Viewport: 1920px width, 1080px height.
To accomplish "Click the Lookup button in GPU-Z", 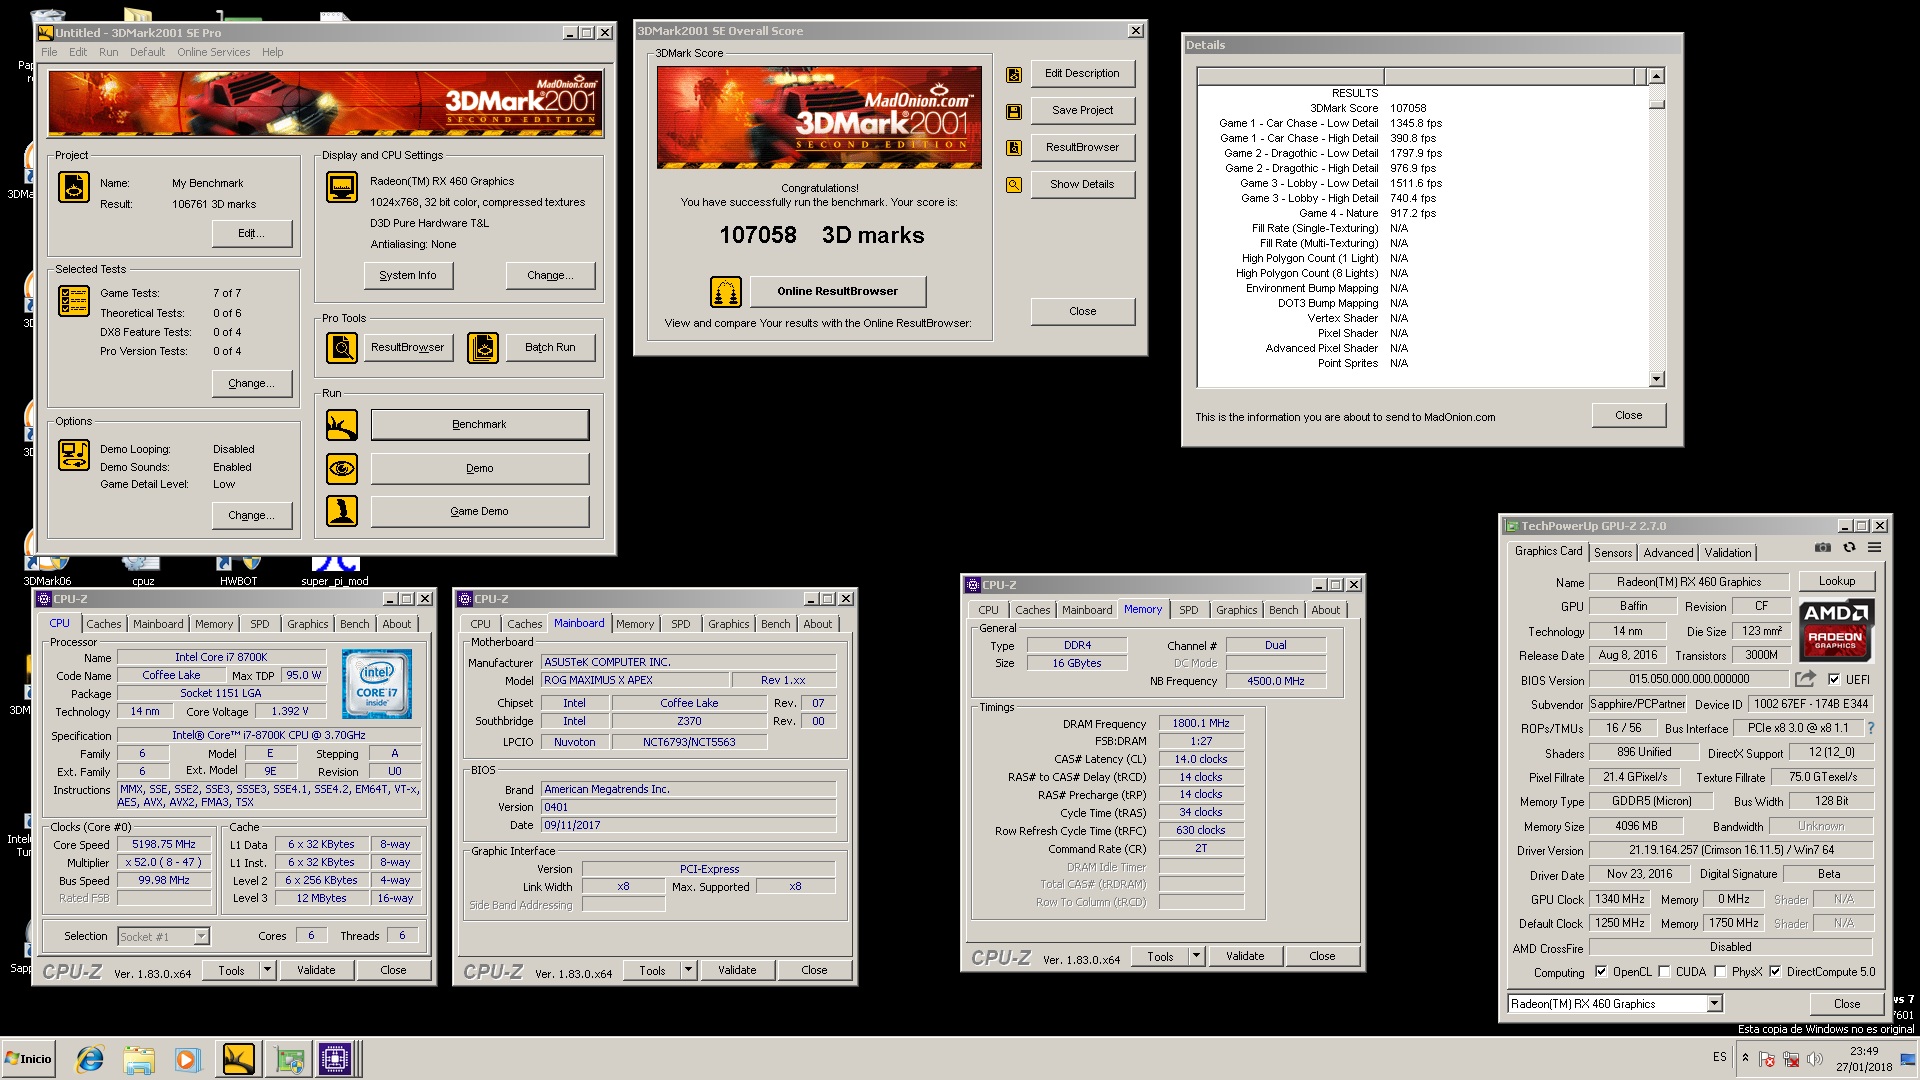I will 1836,581.
